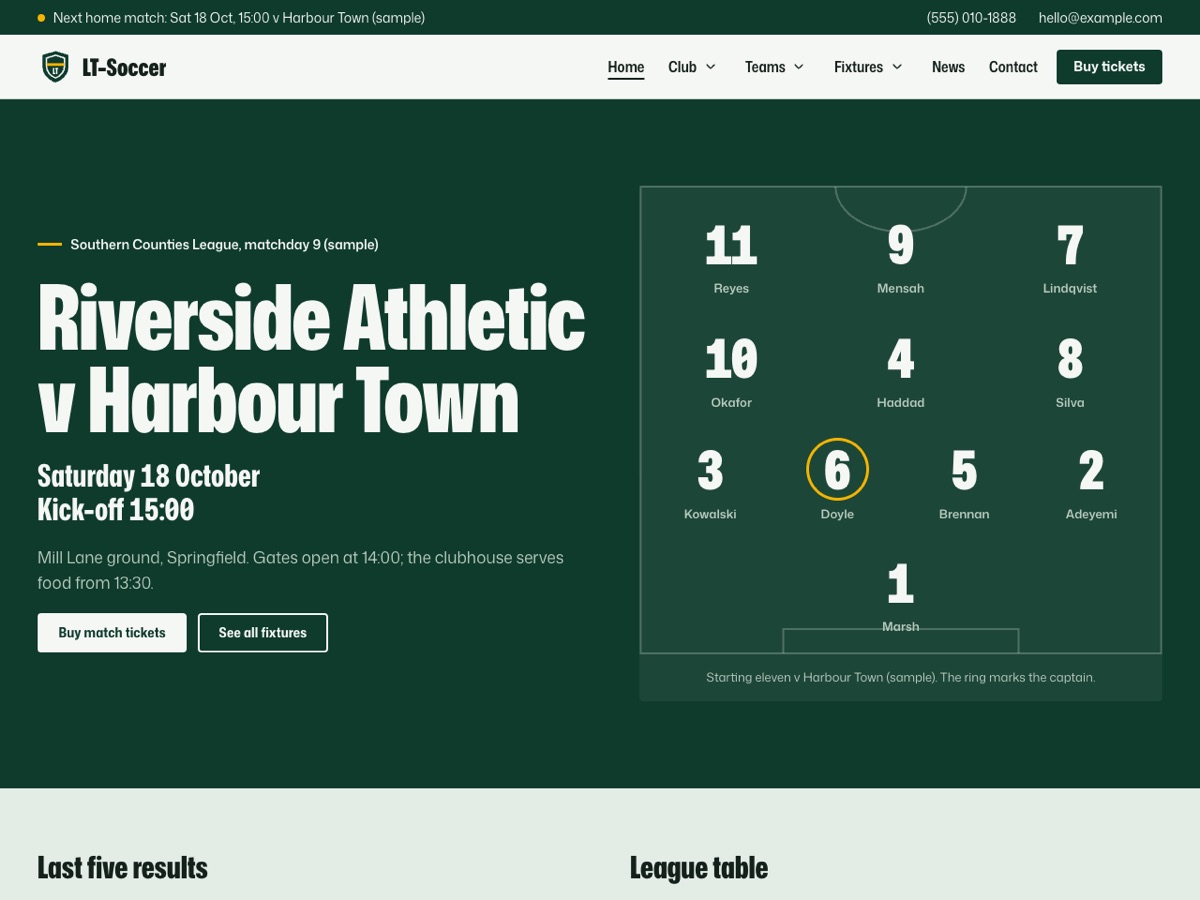1200x900 pixels.
Task: Select player number 11 Reyes
Action: pos(731,258)
